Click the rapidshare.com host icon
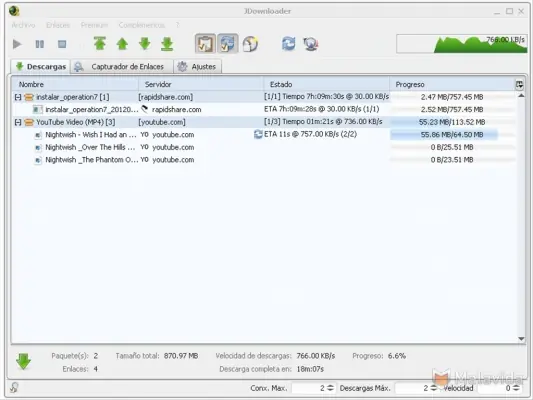Screen dimensions: 533x400 144,109
